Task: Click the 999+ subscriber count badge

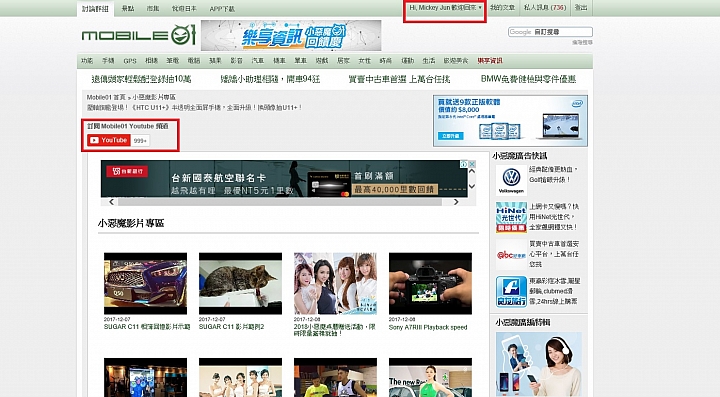Action: (x=141, y=141)
